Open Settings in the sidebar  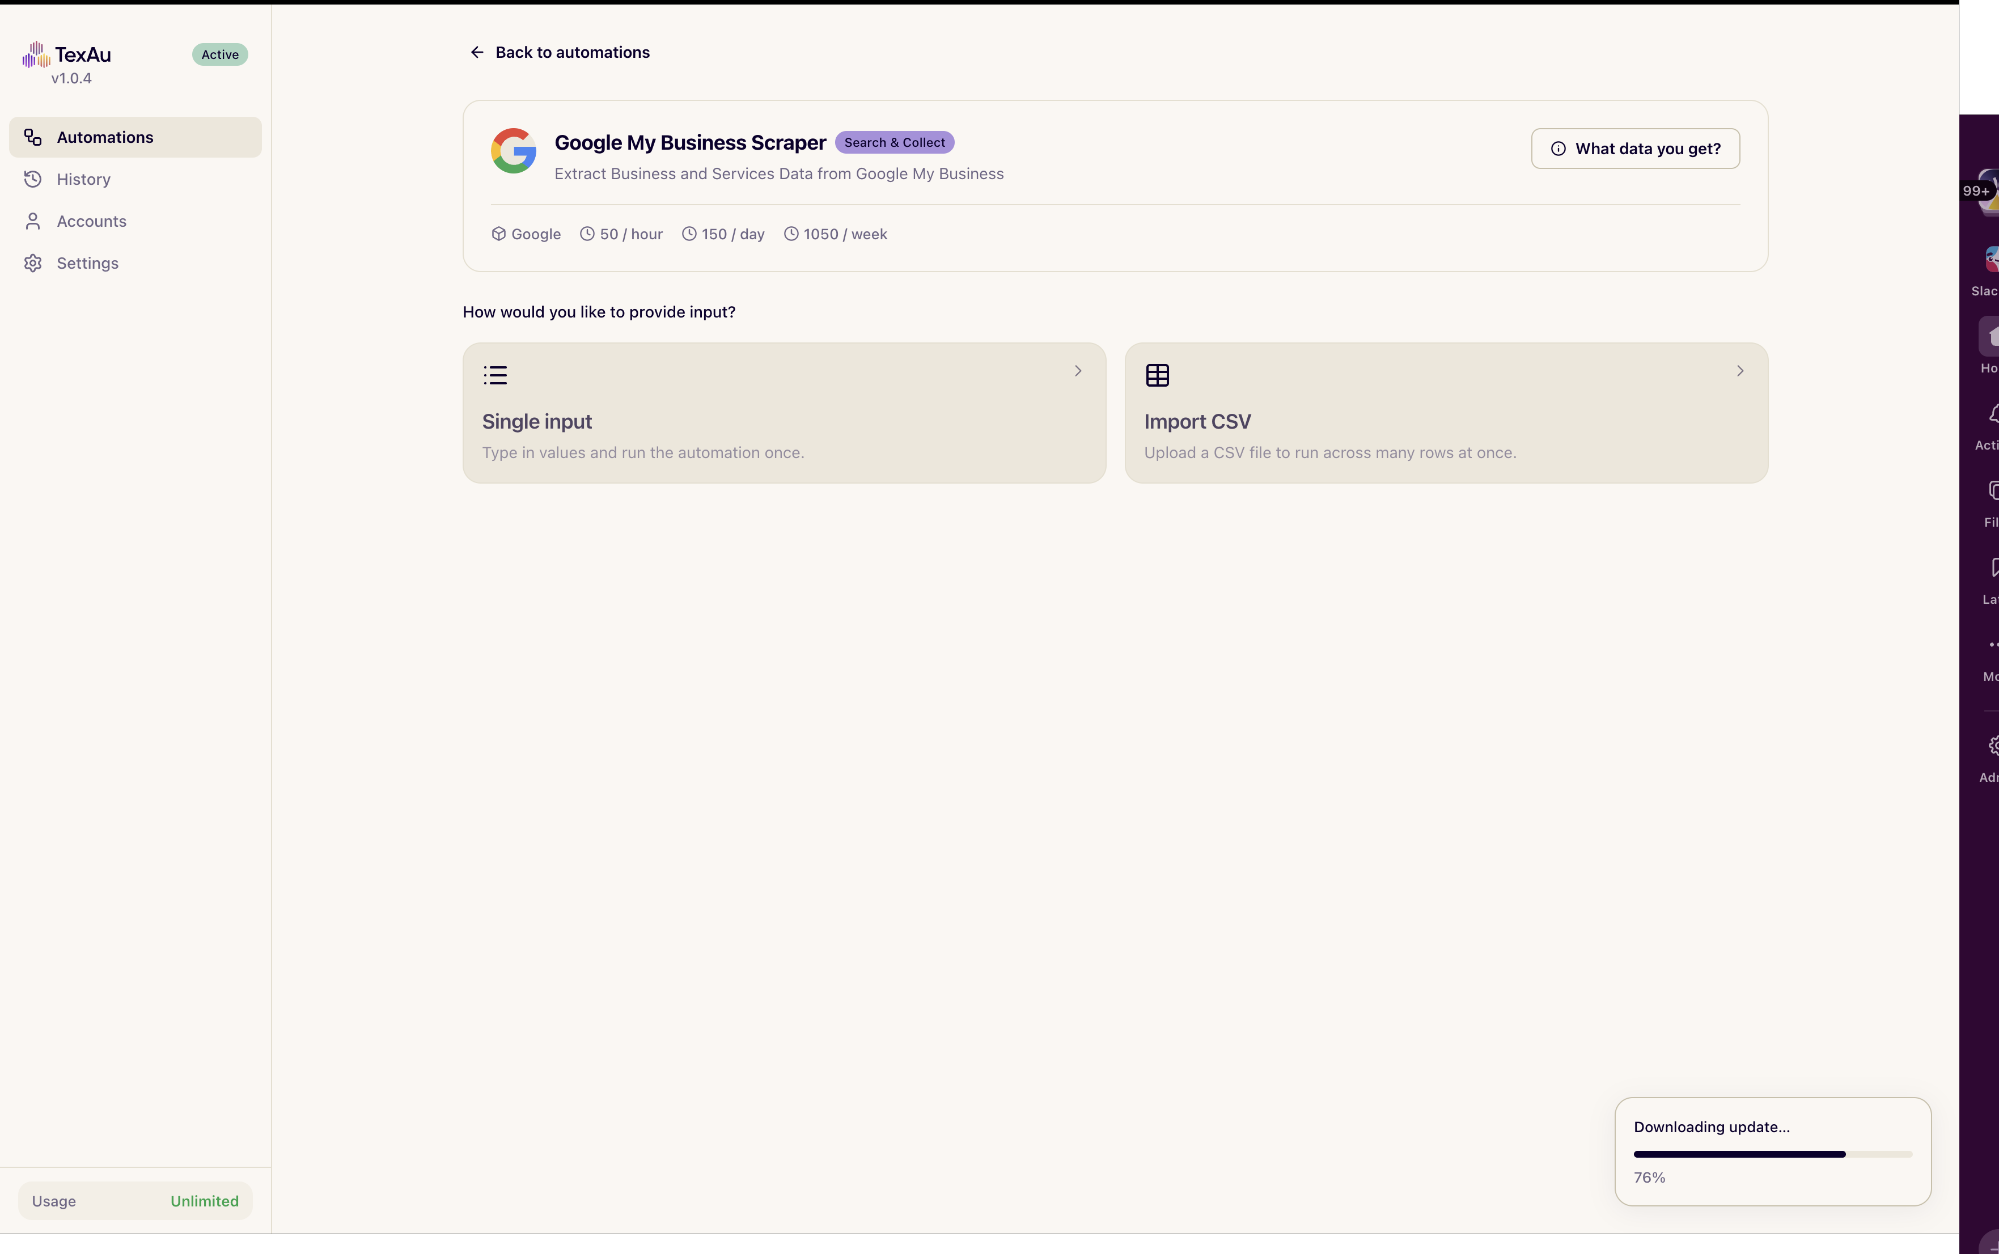pyautogui.click(x=135, y=263)
